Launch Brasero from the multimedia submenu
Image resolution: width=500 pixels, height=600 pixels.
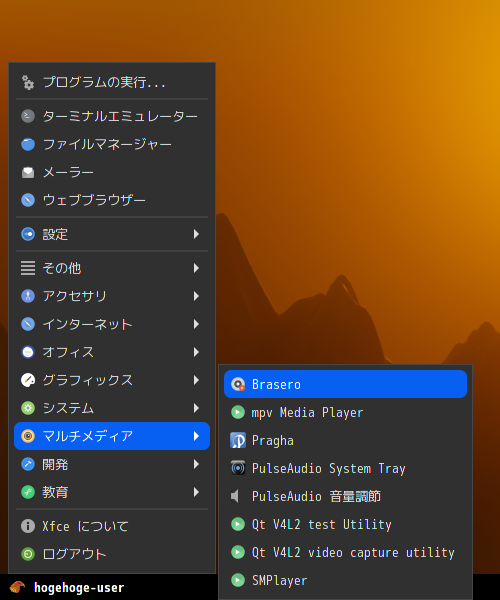345,384
